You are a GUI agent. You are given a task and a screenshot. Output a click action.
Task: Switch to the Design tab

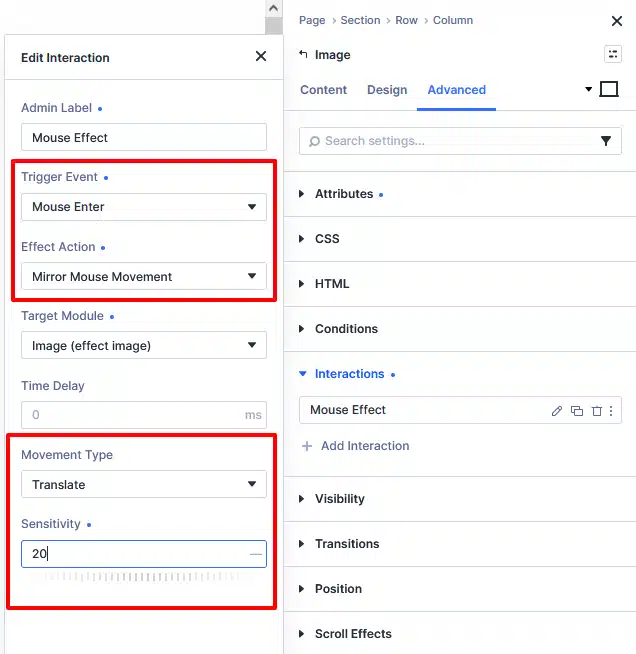point(387,90)
